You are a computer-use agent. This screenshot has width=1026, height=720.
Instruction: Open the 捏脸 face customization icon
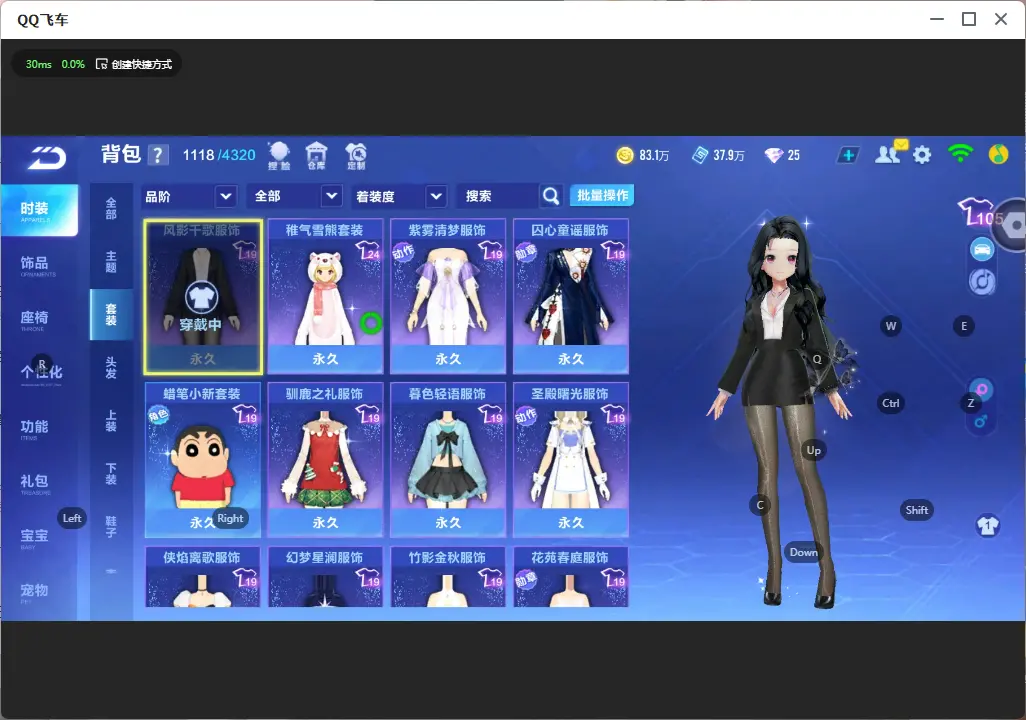tap(279, 156)
